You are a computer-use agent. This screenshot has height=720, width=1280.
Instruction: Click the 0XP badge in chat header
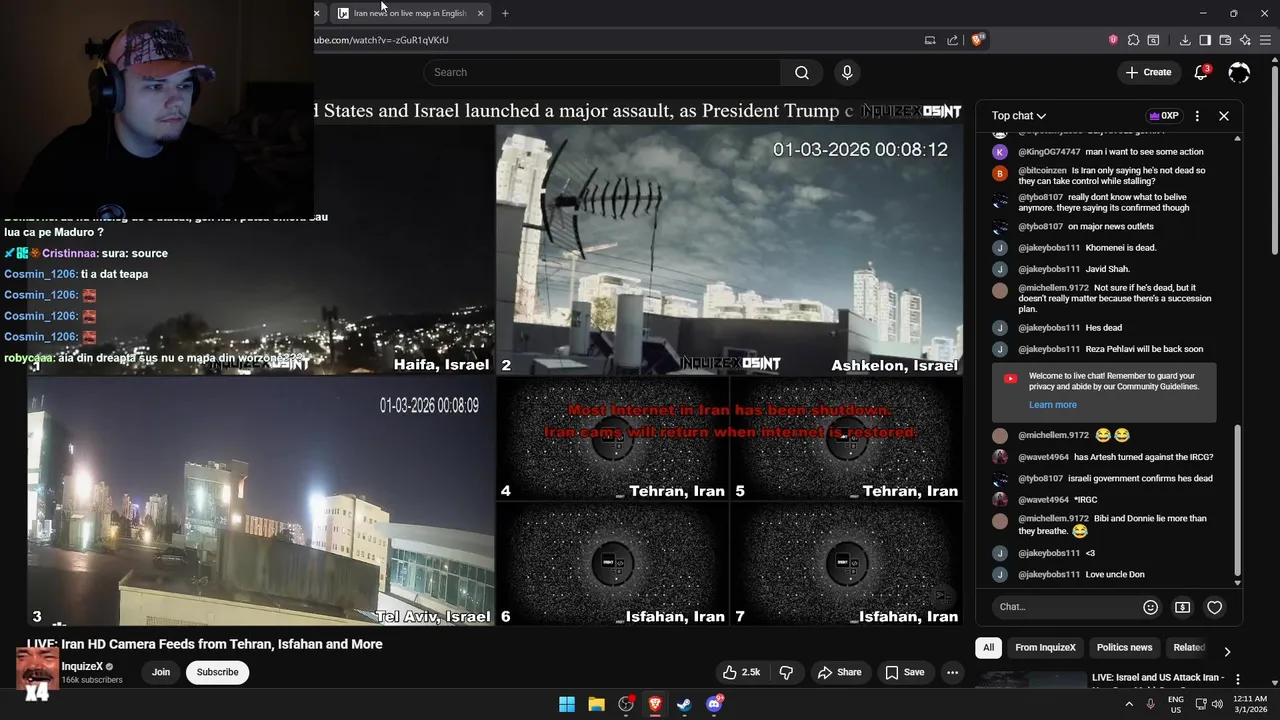pyautogui.click(x=1164, y=116)
